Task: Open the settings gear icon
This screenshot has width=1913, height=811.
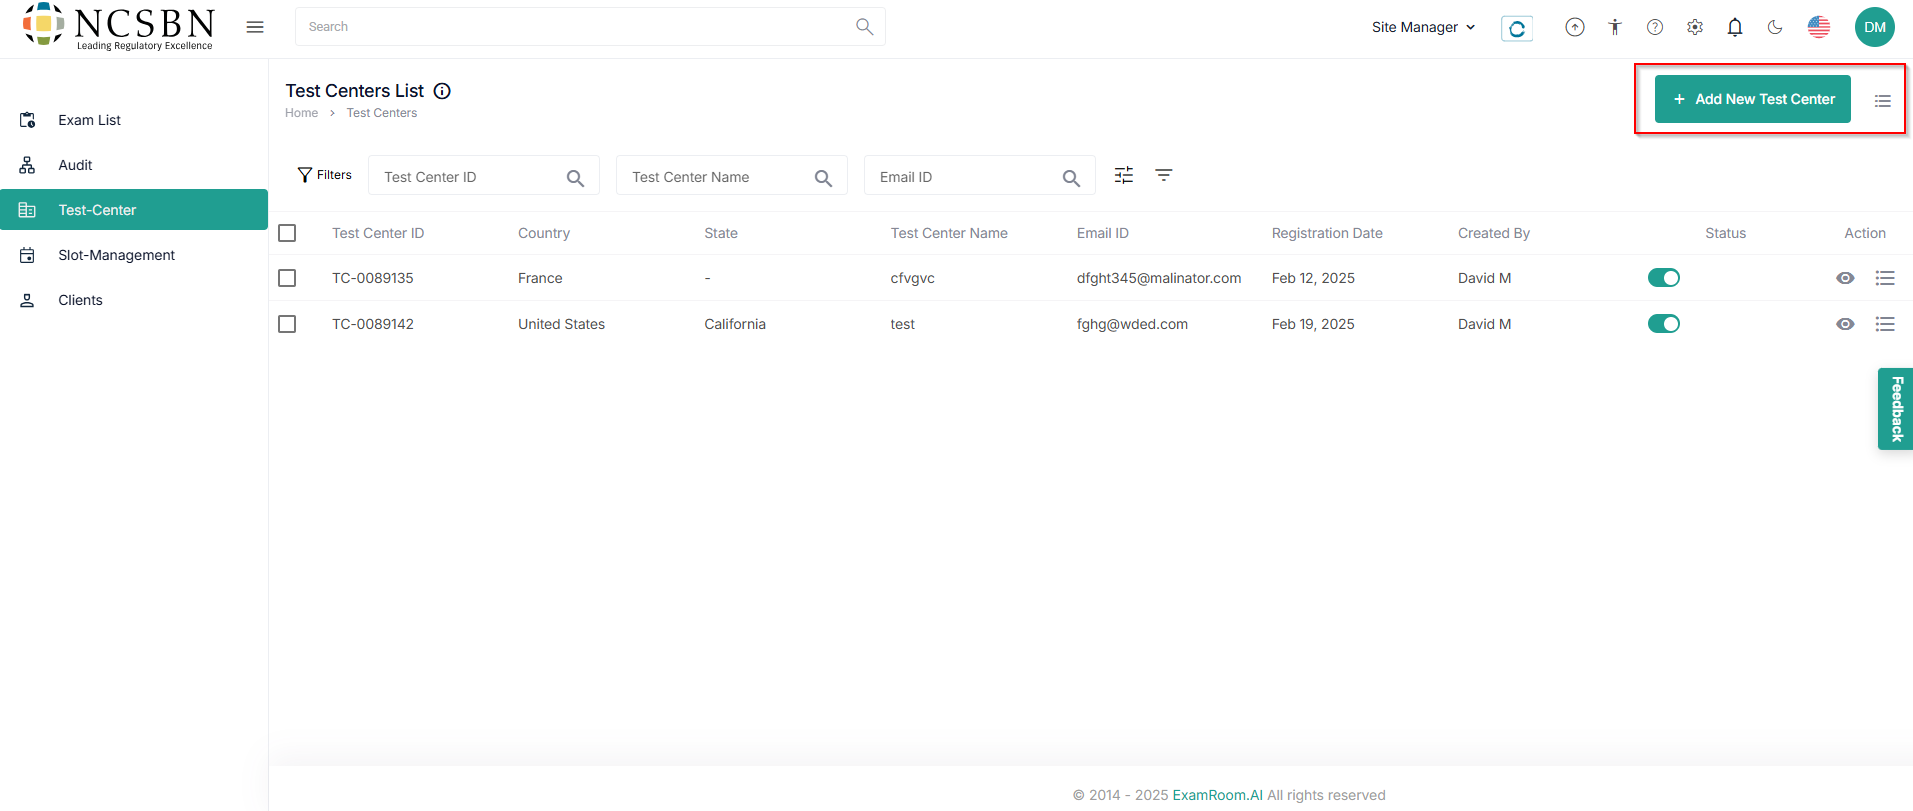Action: point(1695,27)
